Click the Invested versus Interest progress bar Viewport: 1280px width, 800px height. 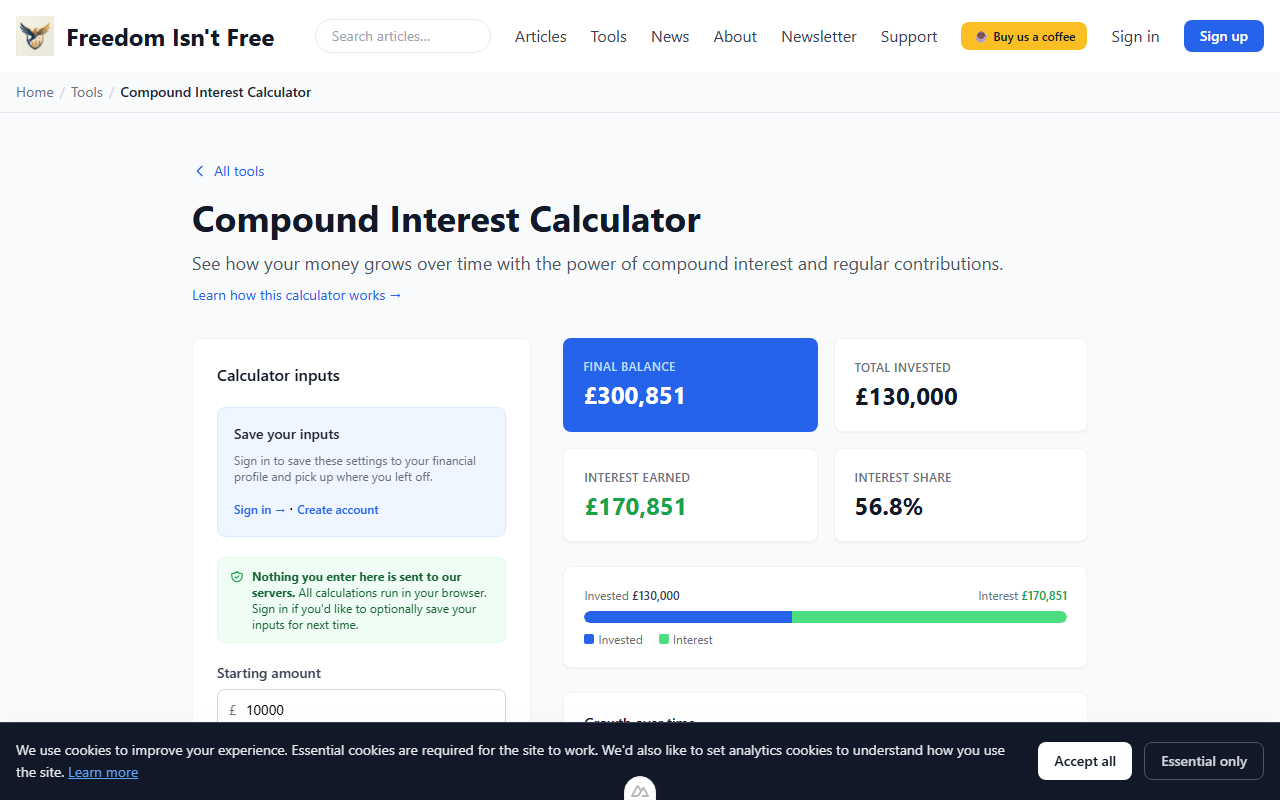(x=825, y=617)
